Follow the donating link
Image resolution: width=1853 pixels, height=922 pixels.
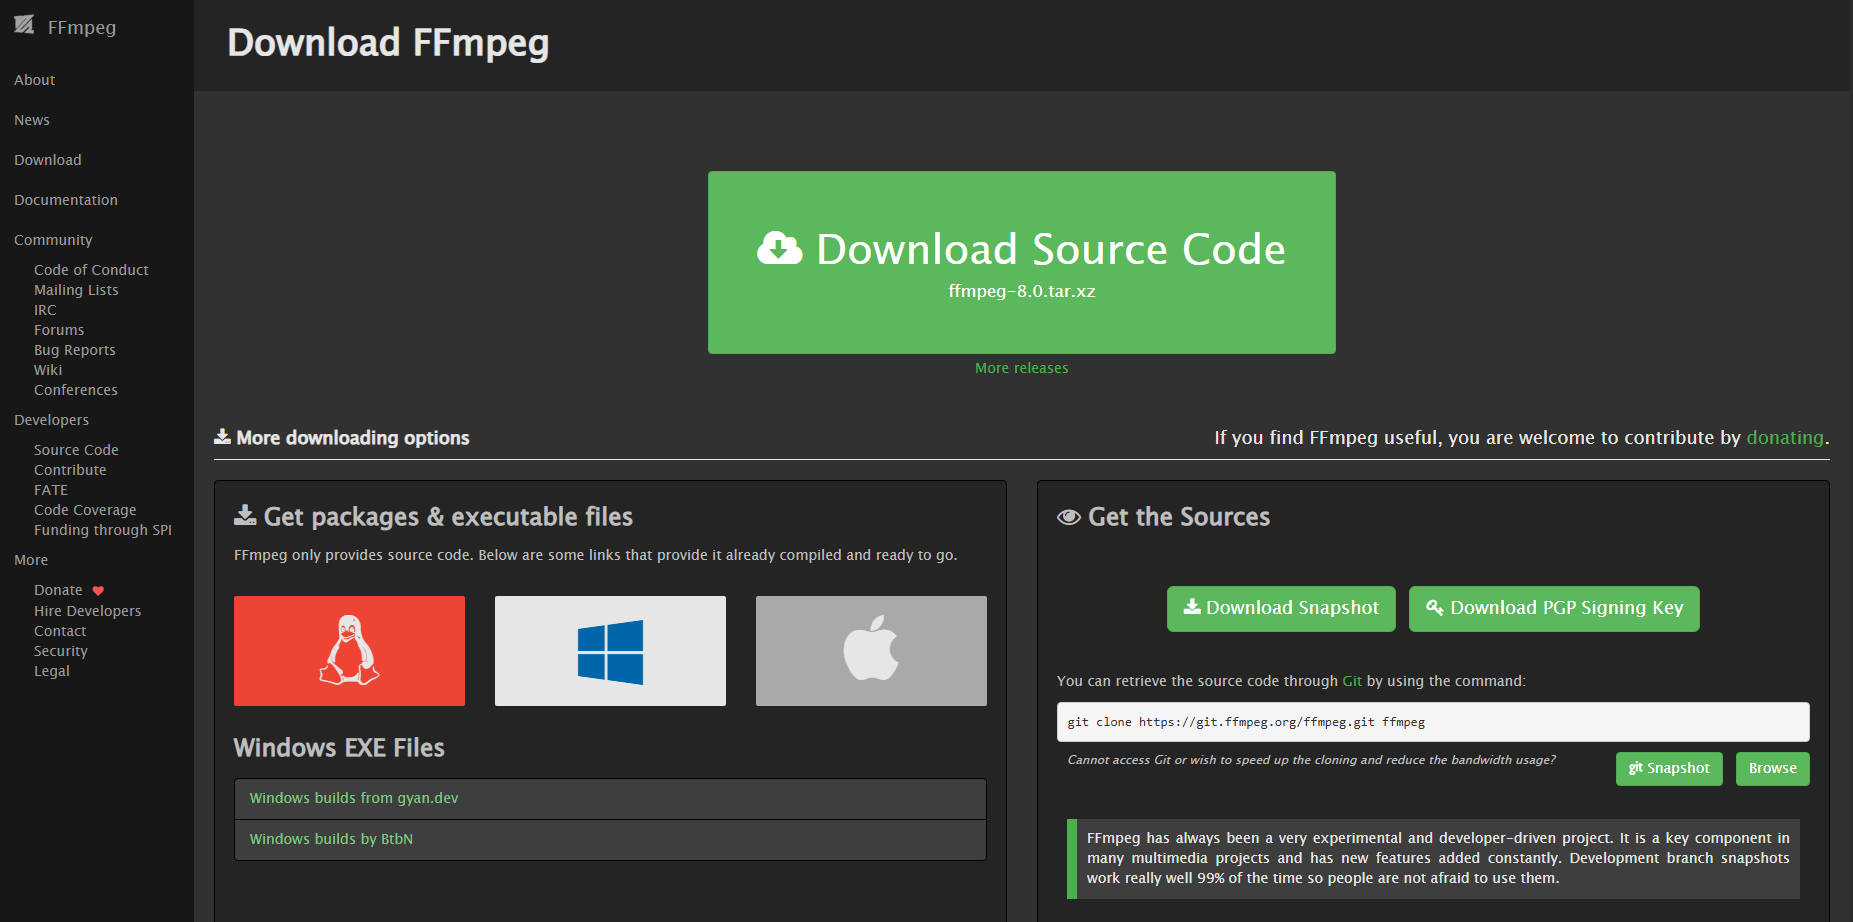point(1785,438)
